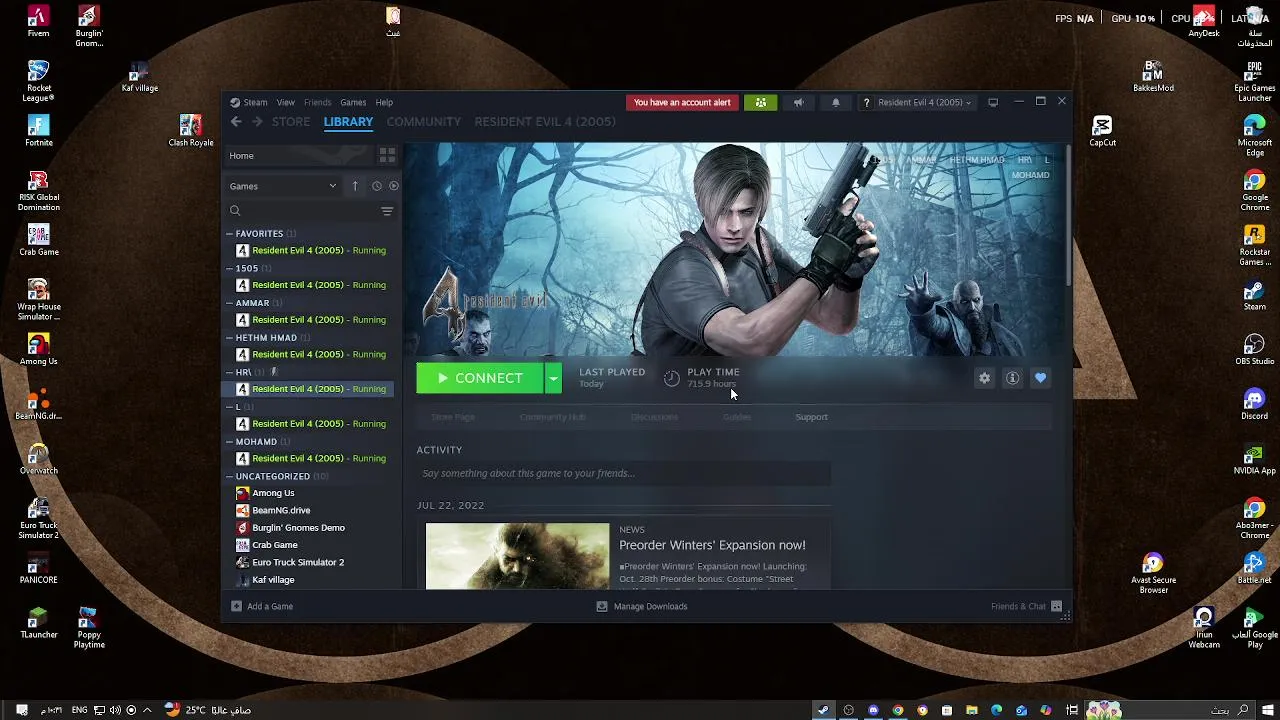Click the sort order up-arrow icon
Screen dimensions: 1280x720
pos(354,186)
